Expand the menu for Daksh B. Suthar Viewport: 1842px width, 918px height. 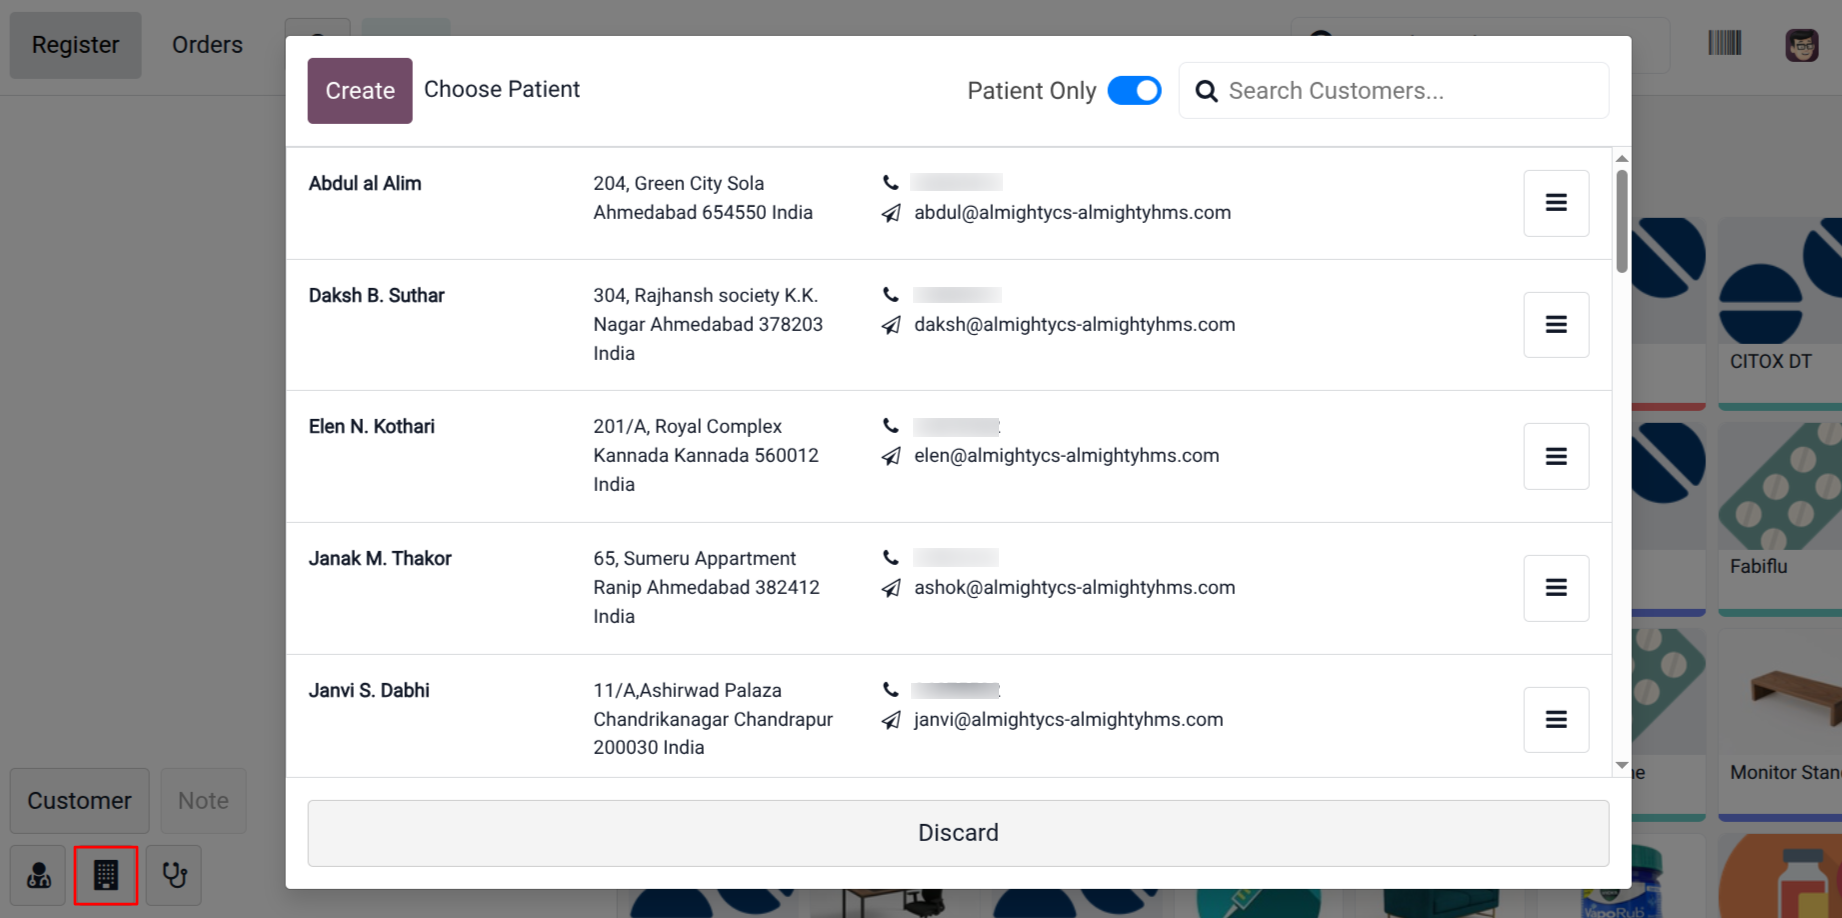point(1556,325)
